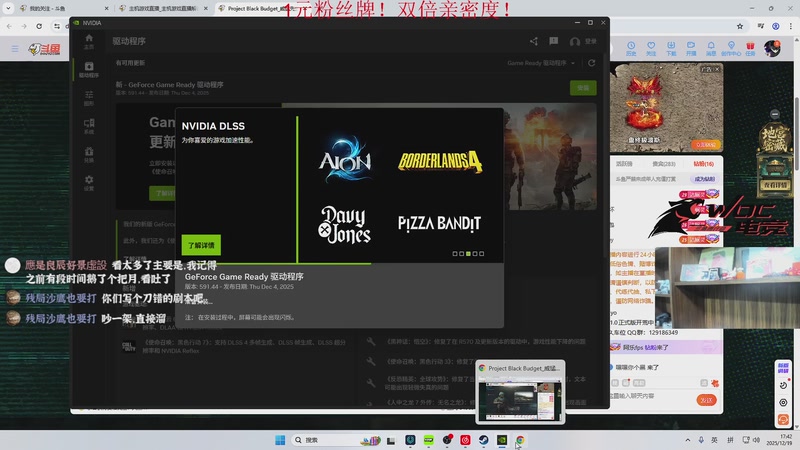Open Douyu hamburger menu
This screenshot has height=450, width=800.
coord(15,49)
